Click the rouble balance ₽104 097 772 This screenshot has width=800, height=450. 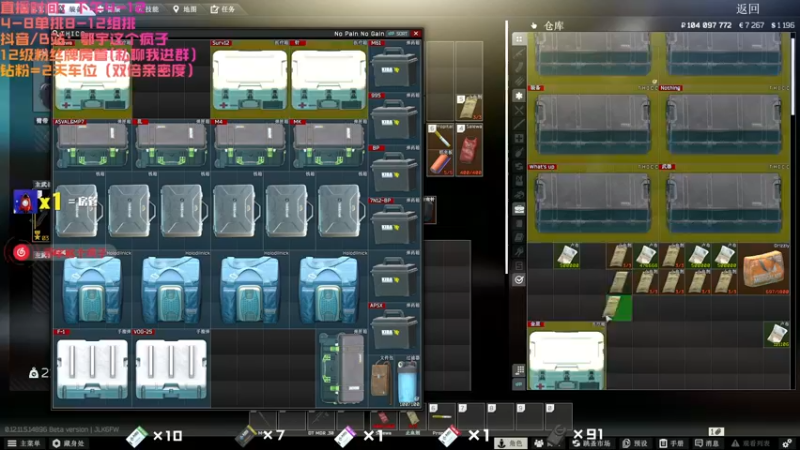(706, 25)
